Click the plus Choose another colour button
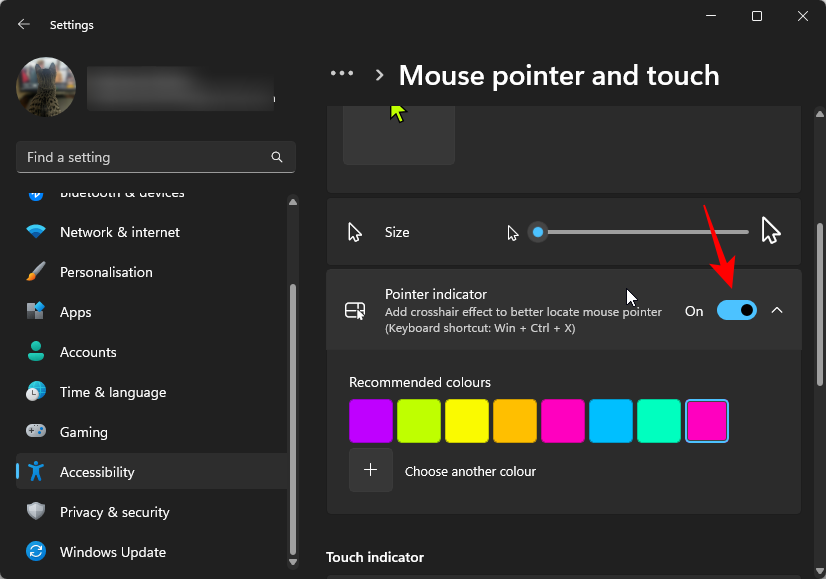The image size is (826, 579). (371, 470)
